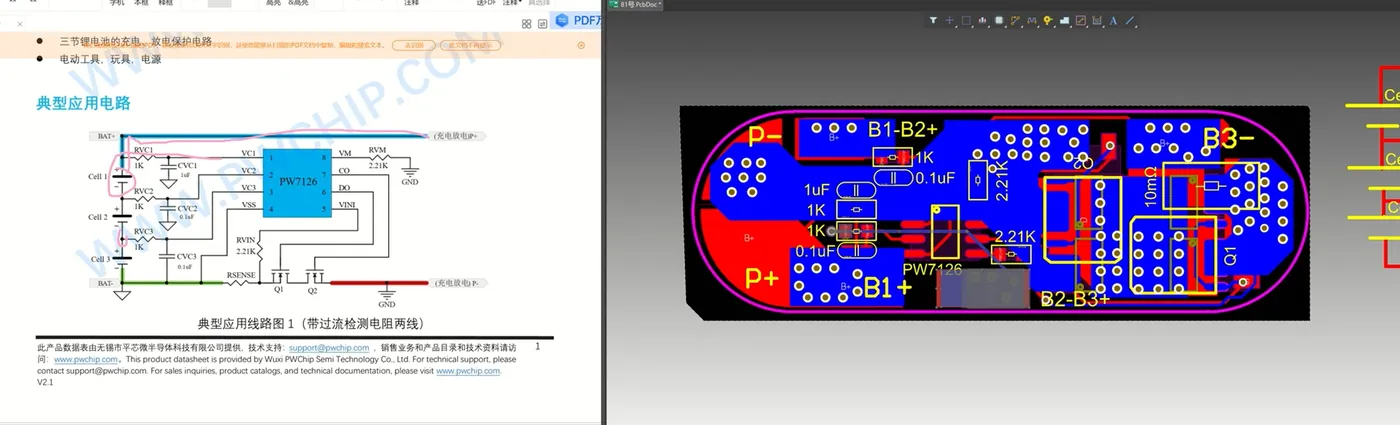Activate the interactive routing tool
The image size is (1400, 425).
click(x=1015, y=20)
